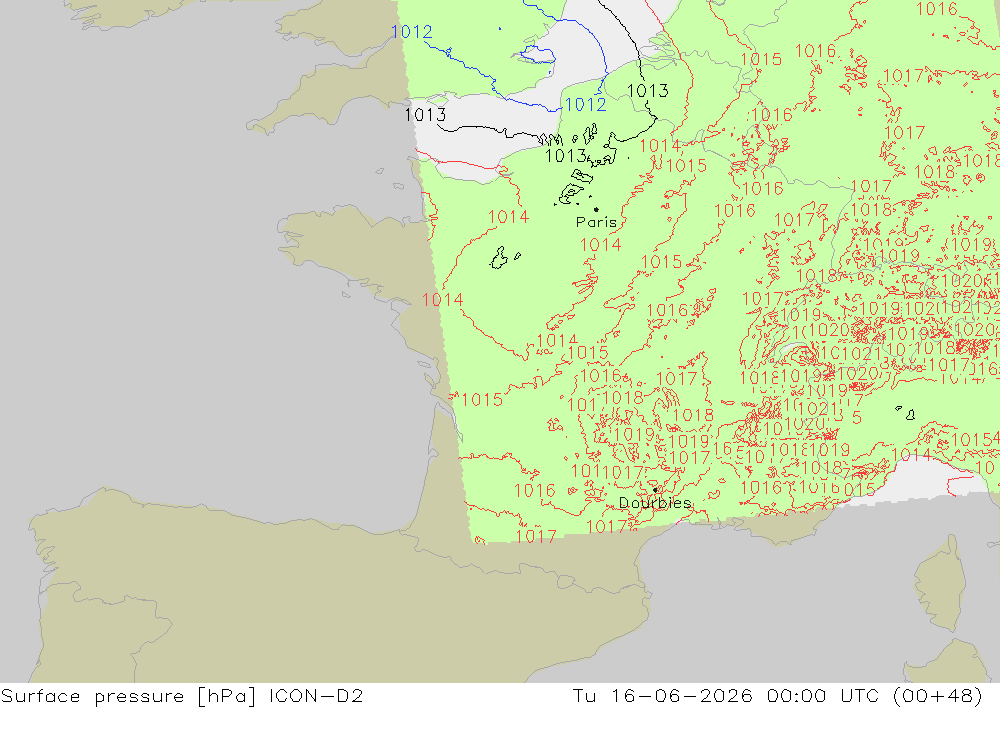Select the 'Tu 16-06-2026 00:00 UTC (00+48)' timestamp
This screenshot has width=1000, height=733.
[x=777, y=696]
